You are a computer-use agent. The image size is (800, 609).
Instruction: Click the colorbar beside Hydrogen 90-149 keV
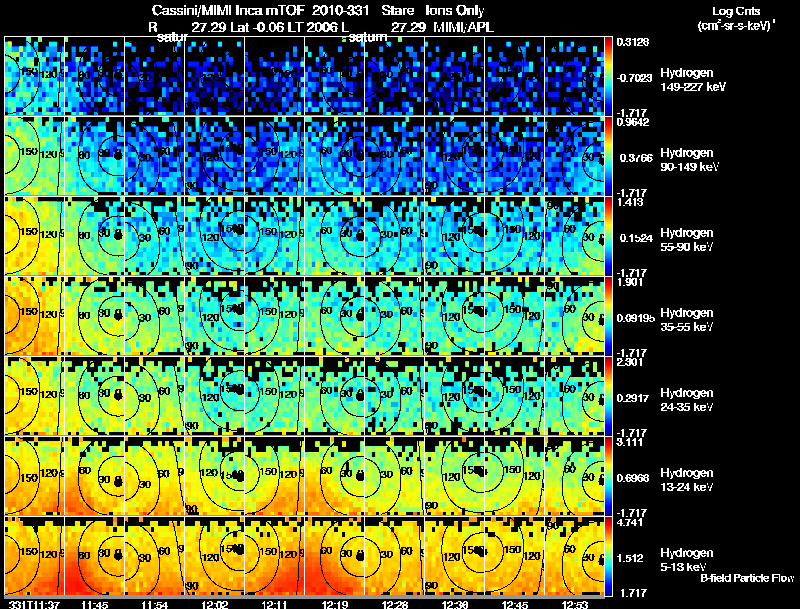pos(608,157)
